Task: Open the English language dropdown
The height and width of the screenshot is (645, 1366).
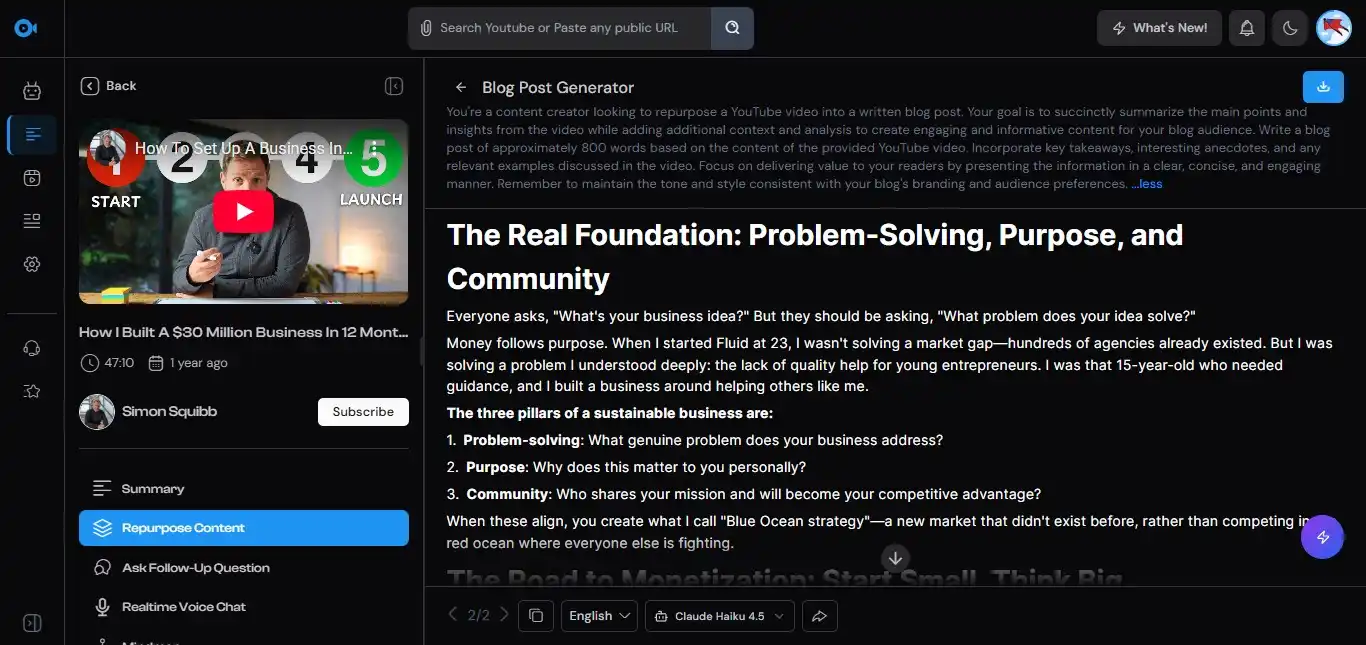Action: pyautogui.click(x=600, y=616)
